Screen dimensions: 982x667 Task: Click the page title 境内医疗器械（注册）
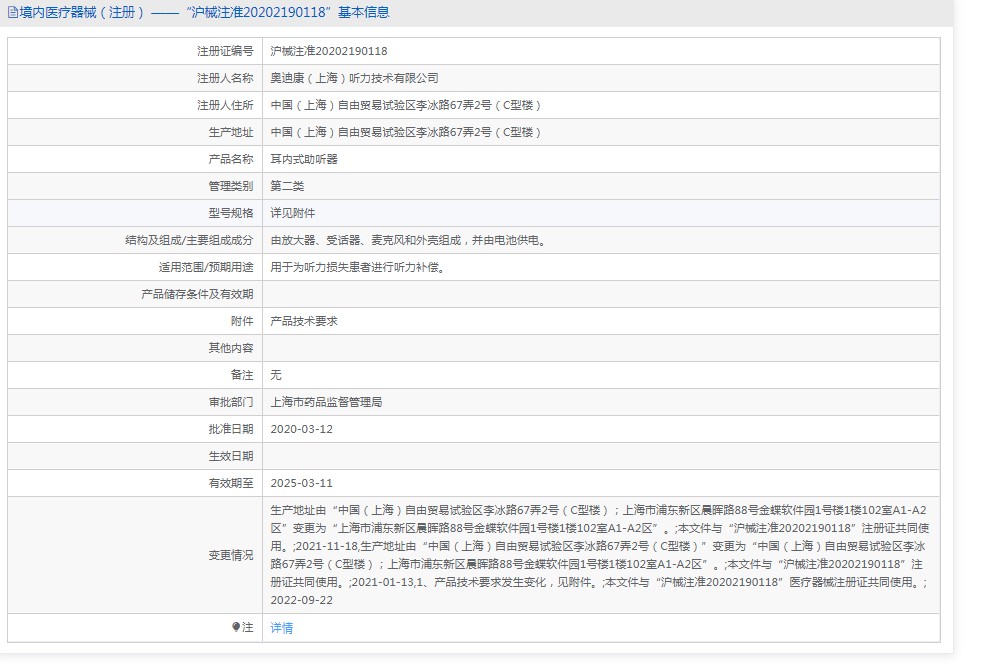82,13
